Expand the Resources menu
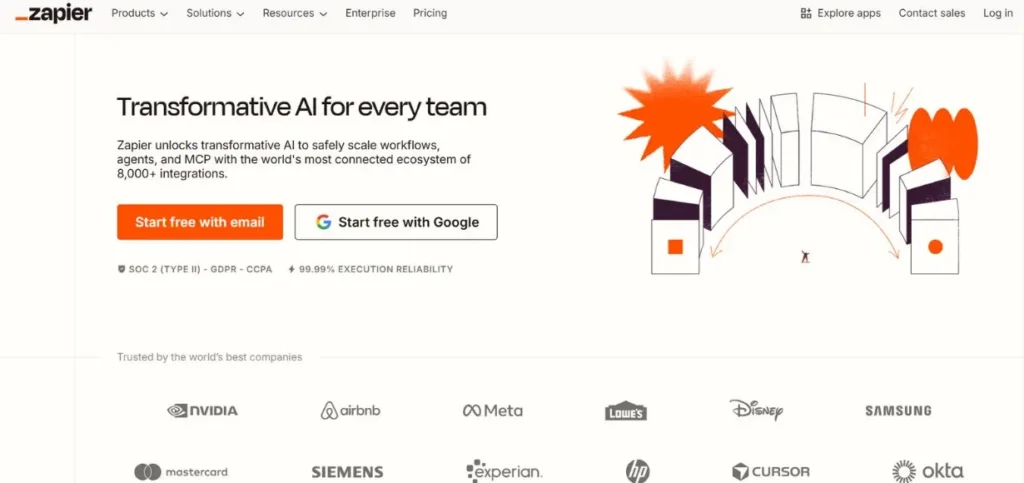Screen dimensions: 1024x483 [295, 13]
